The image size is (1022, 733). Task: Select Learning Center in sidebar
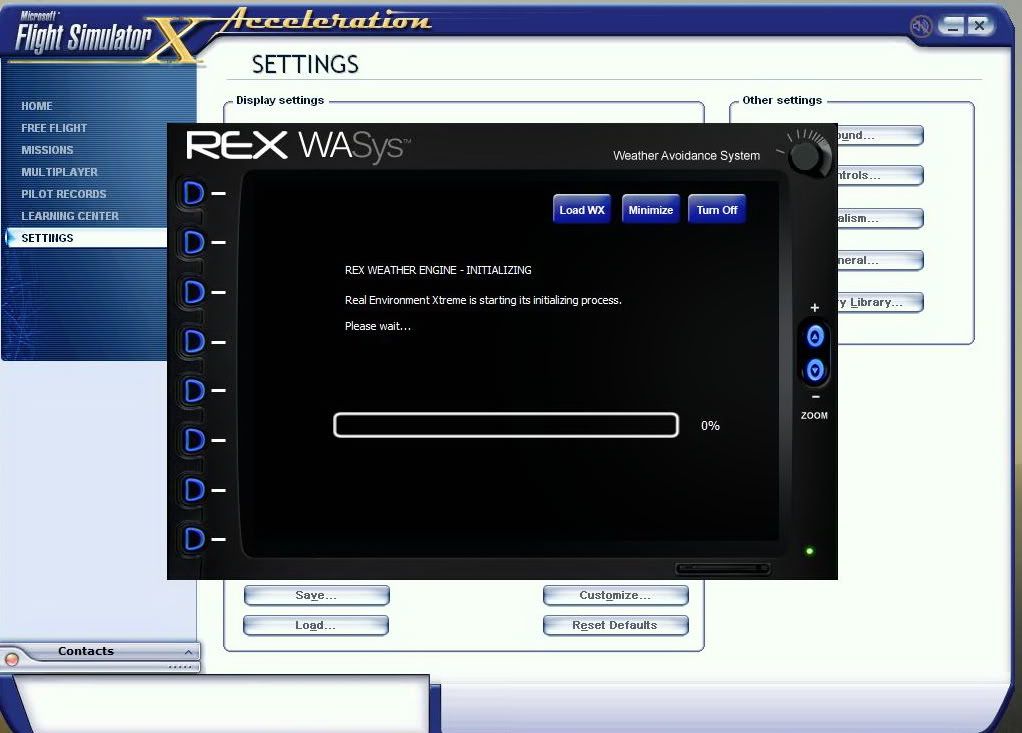coord(70,216)
